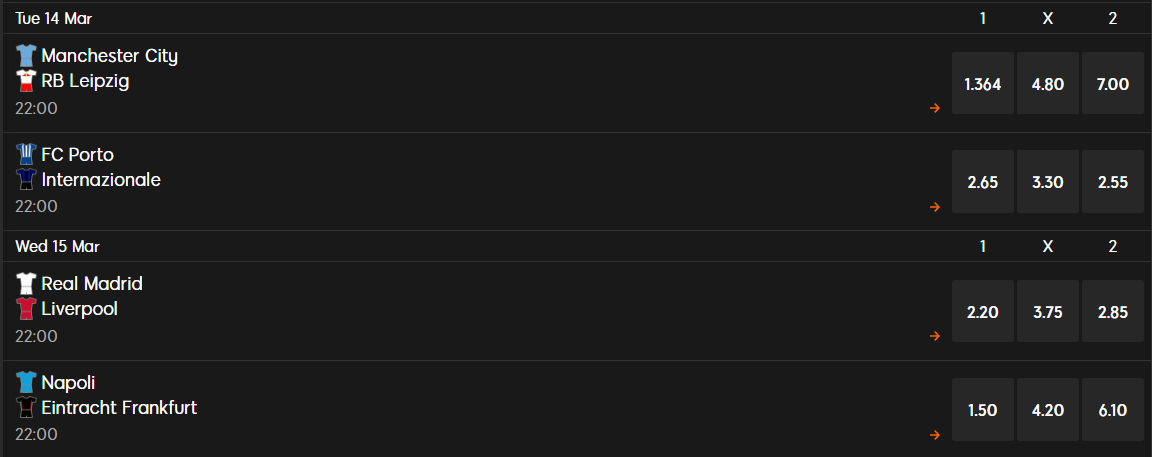
Task: Click Real Madrid white jersey icon
Action: [x=26, y=284]
